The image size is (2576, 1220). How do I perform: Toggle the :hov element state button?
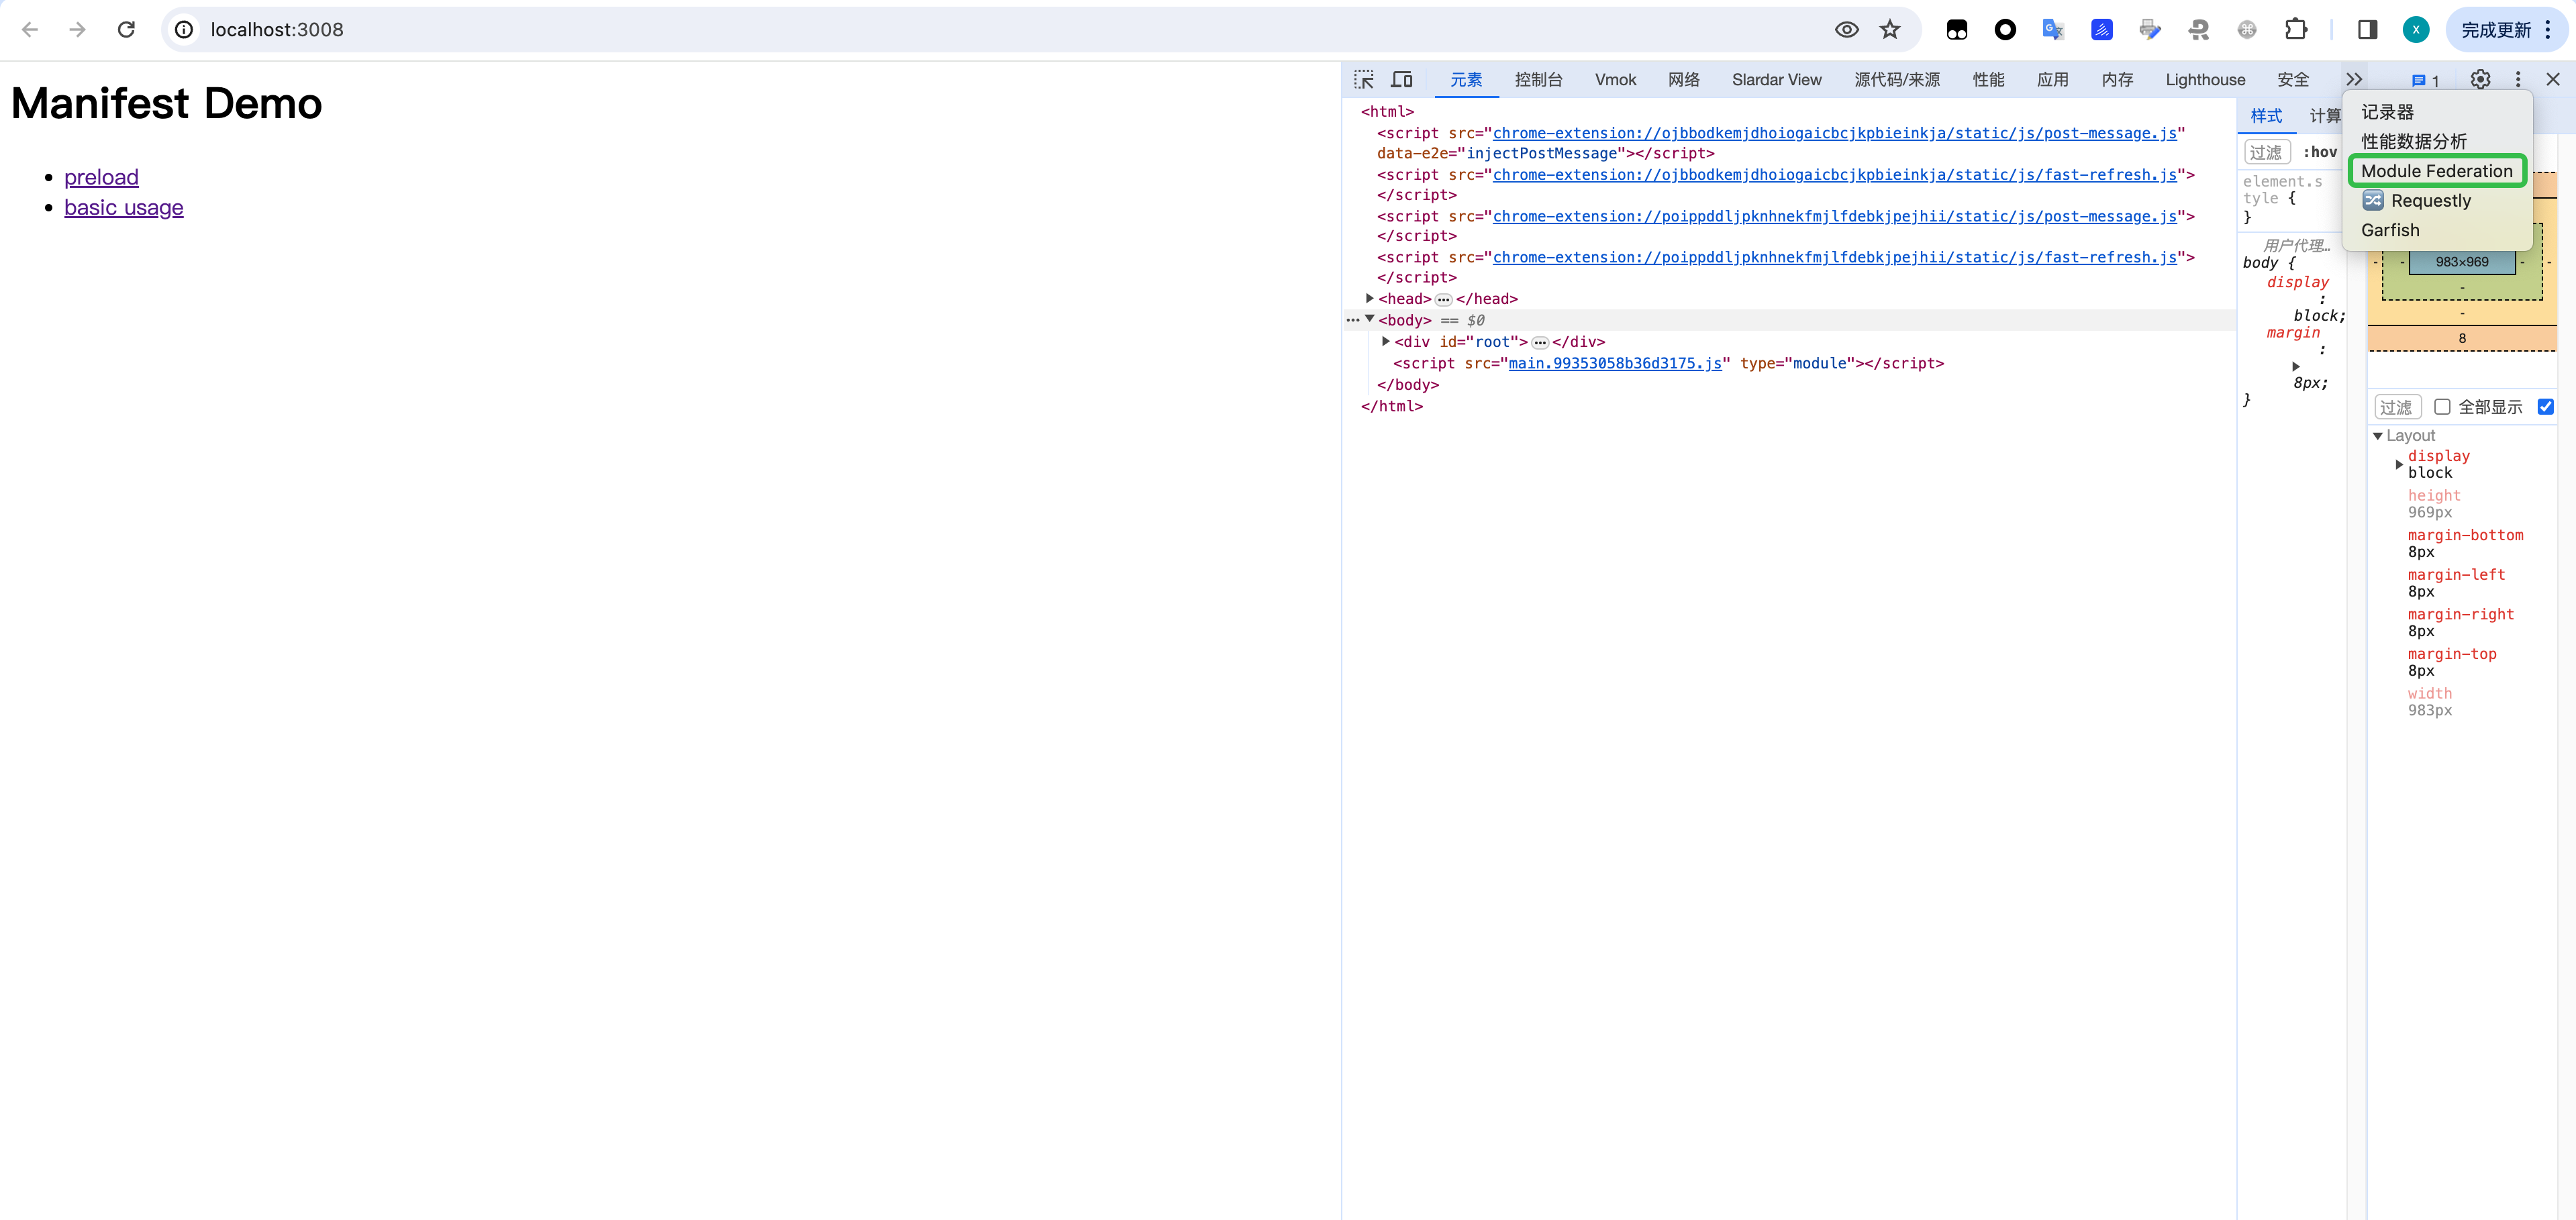point(2319,152)
